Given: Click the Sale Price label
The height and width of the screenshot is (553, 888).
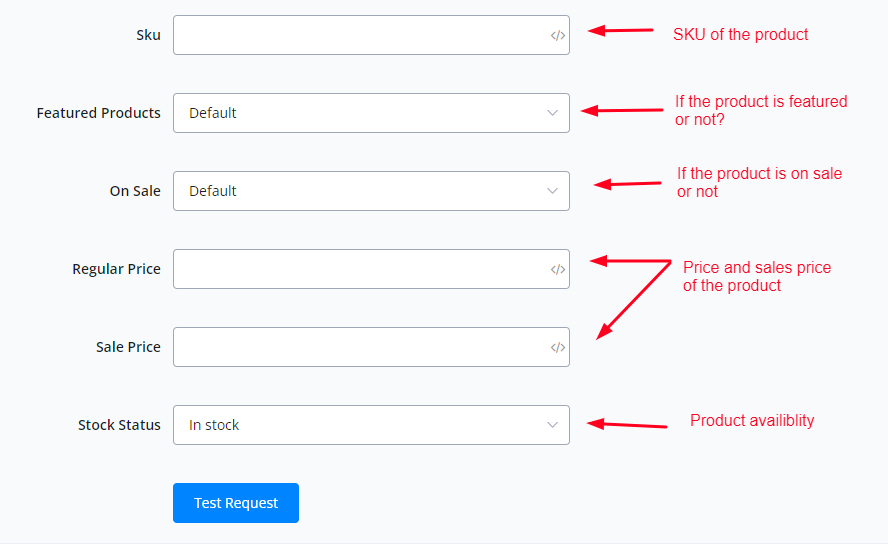Looking at the screenshot, I should (128, 347).
